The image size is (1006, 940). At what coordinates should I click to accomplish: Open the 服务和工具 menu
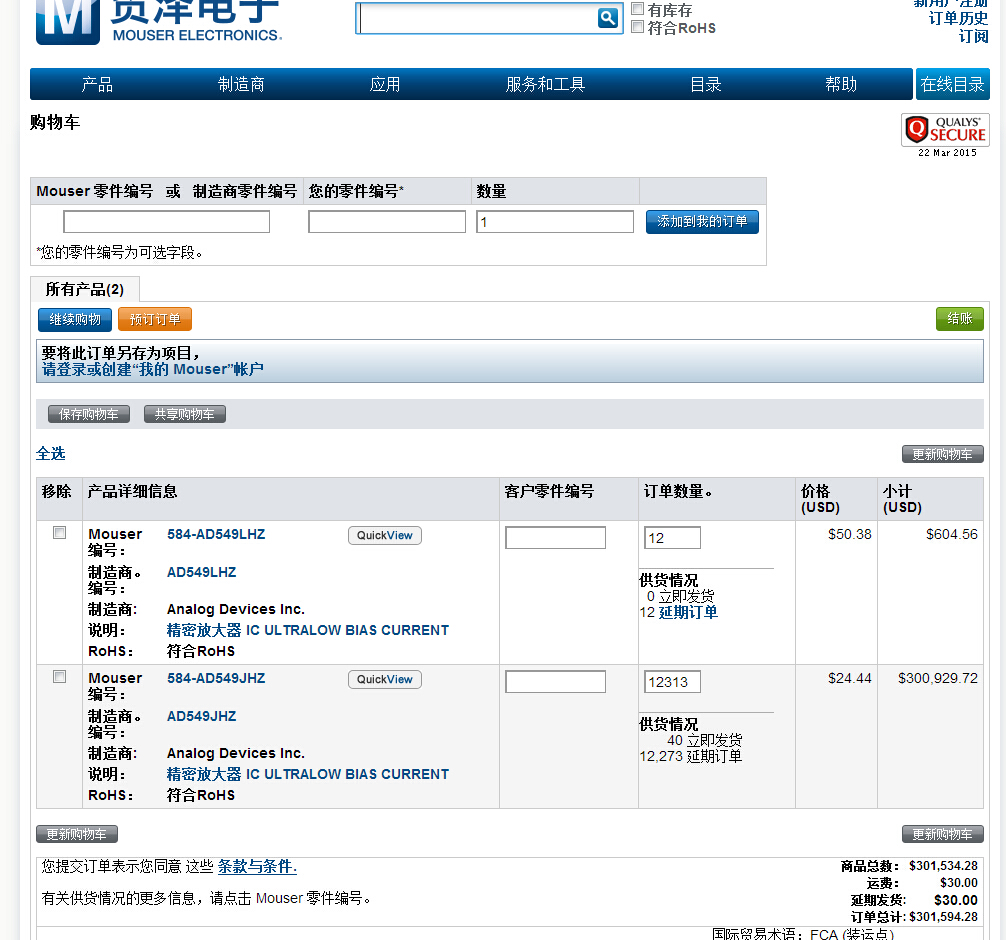click(x=545, y=84)
